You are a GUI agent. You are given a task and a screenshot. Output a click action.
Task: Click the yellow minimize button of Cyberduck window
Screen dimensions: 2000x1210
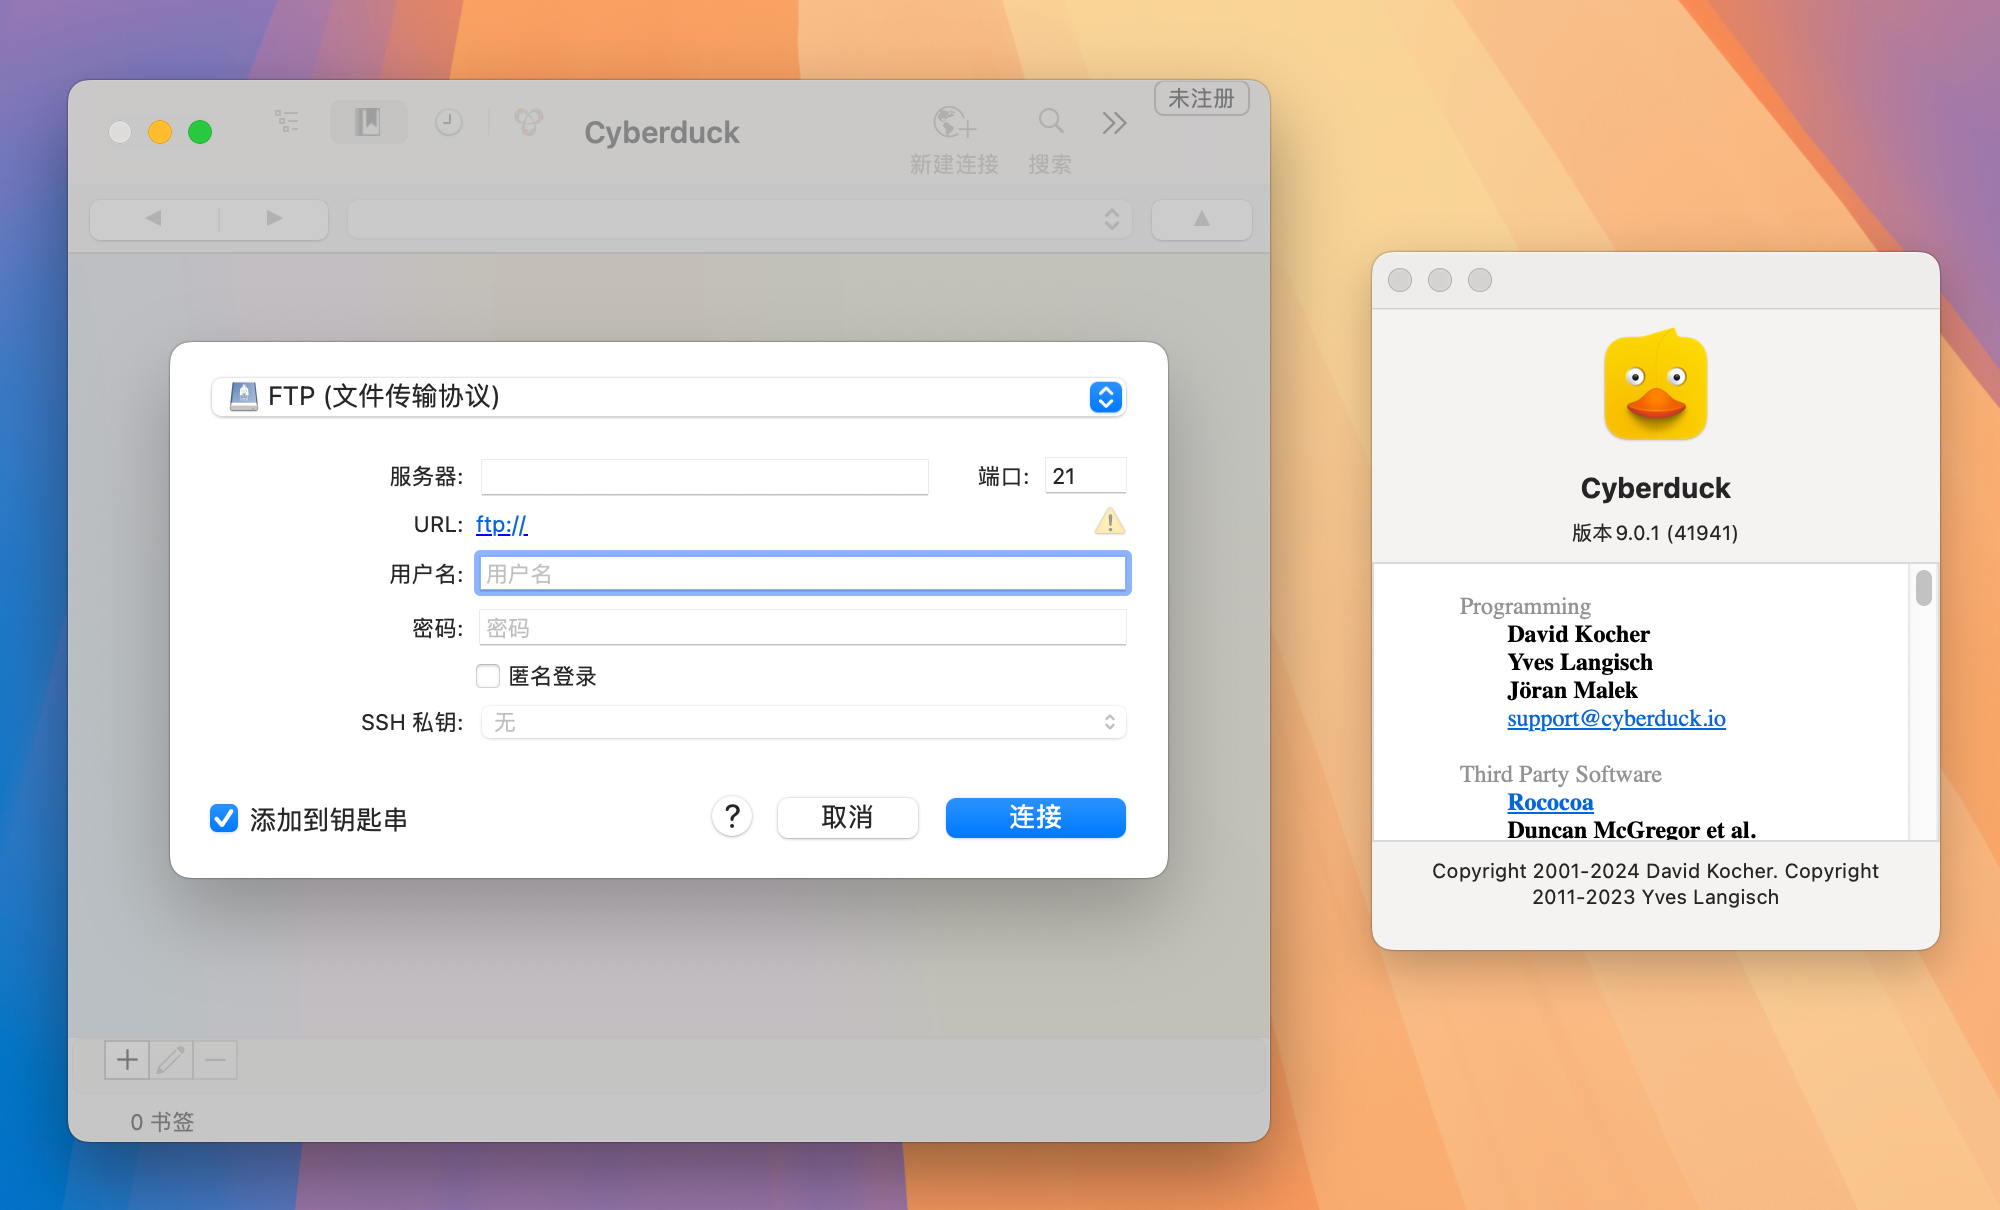(x=160, y=132)
